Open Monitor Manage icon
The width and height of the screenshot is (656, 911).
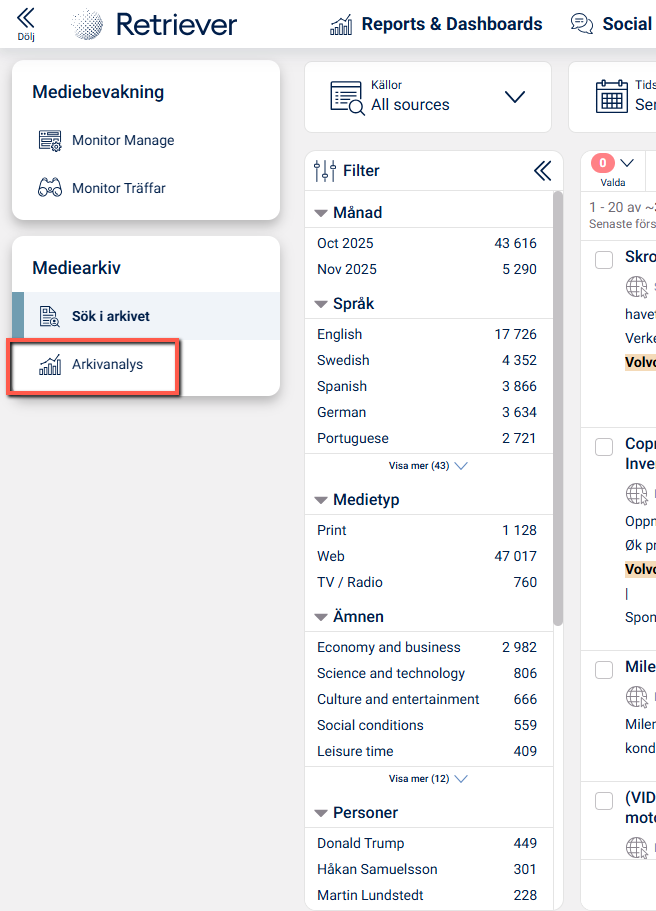49,141
